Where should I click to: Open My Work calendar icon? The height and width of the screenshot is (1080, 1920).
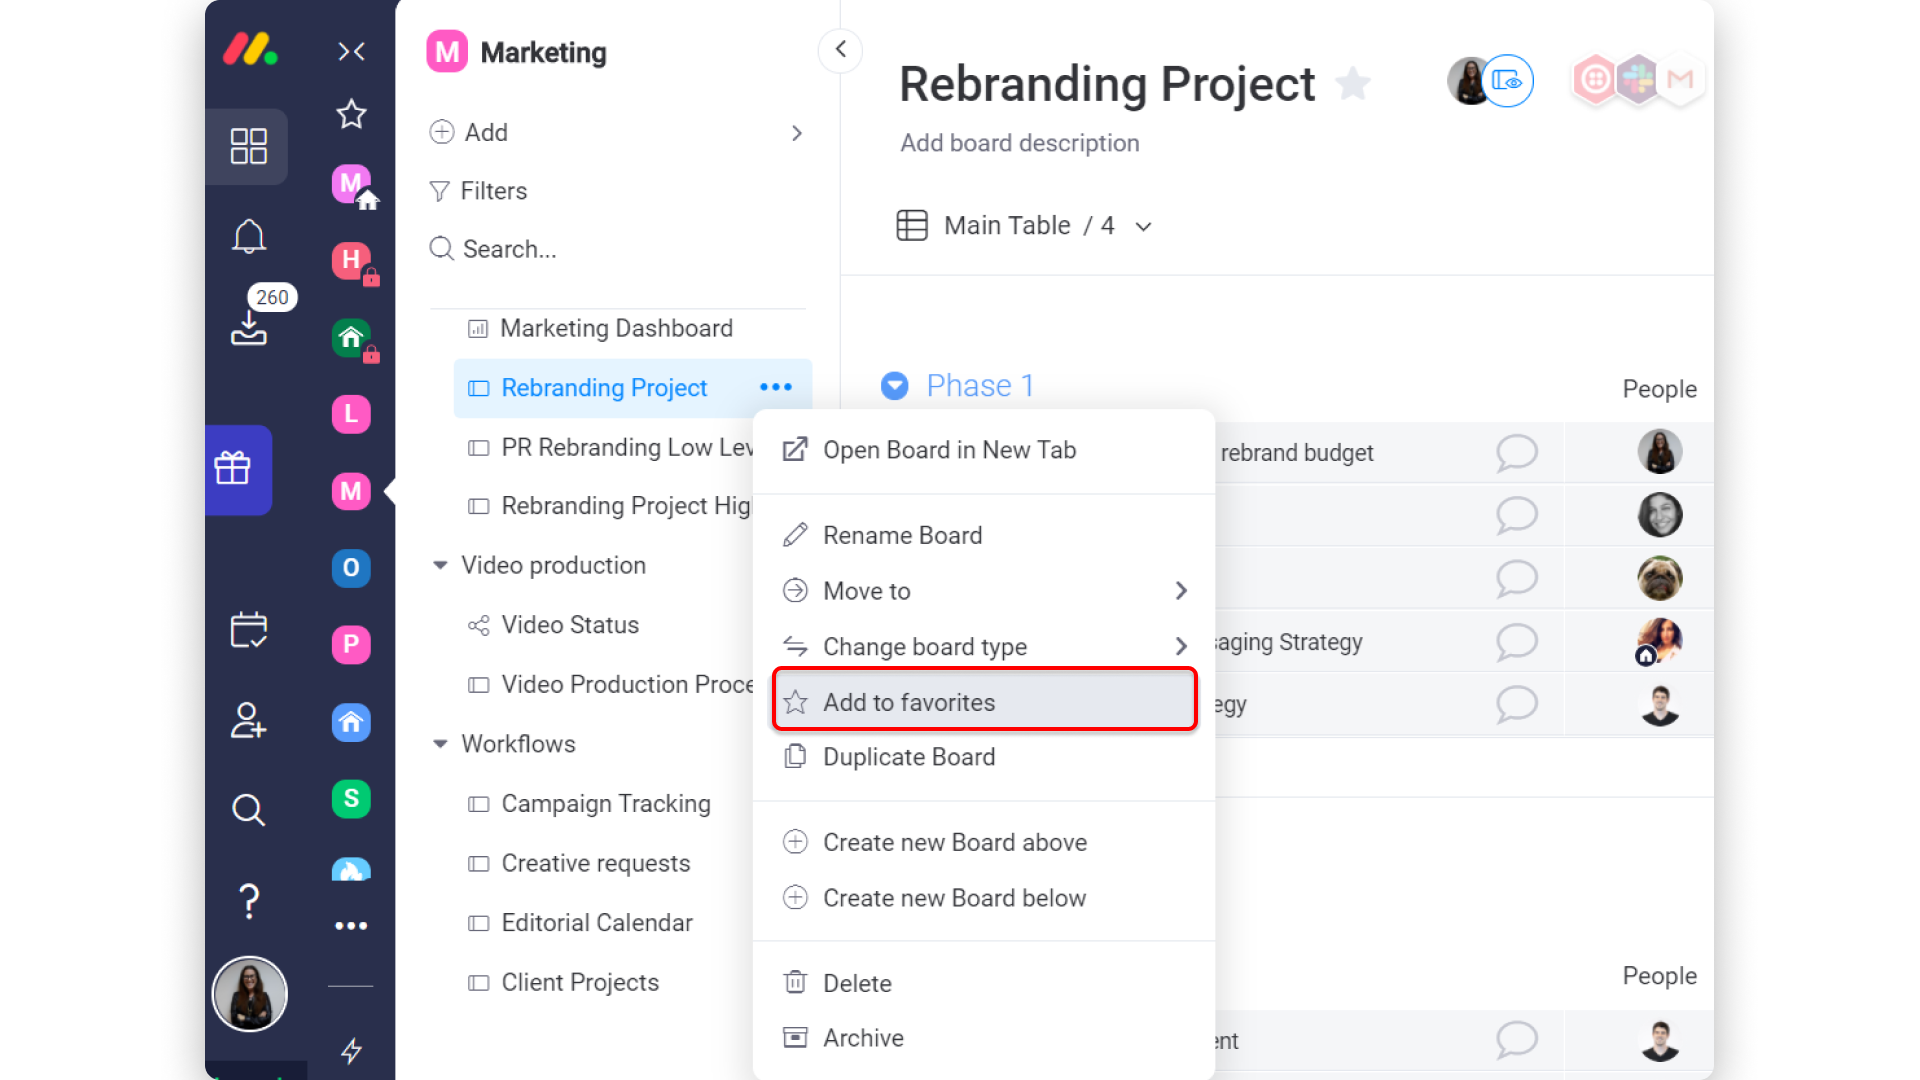pos(249,630)
